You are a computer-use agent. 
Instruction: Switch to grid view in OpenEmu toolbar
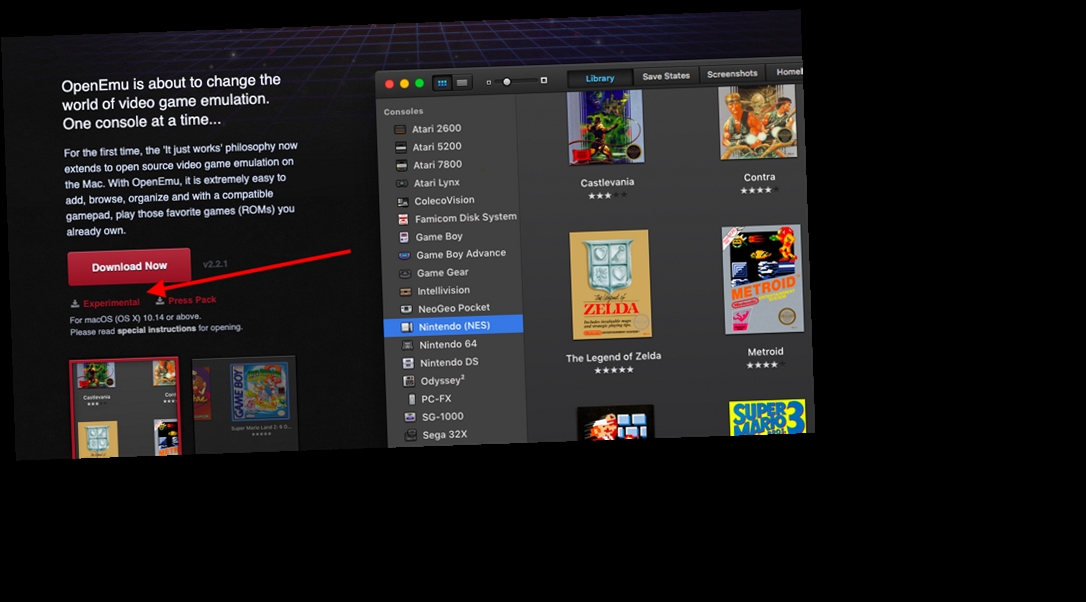click(x=442, y=81)
